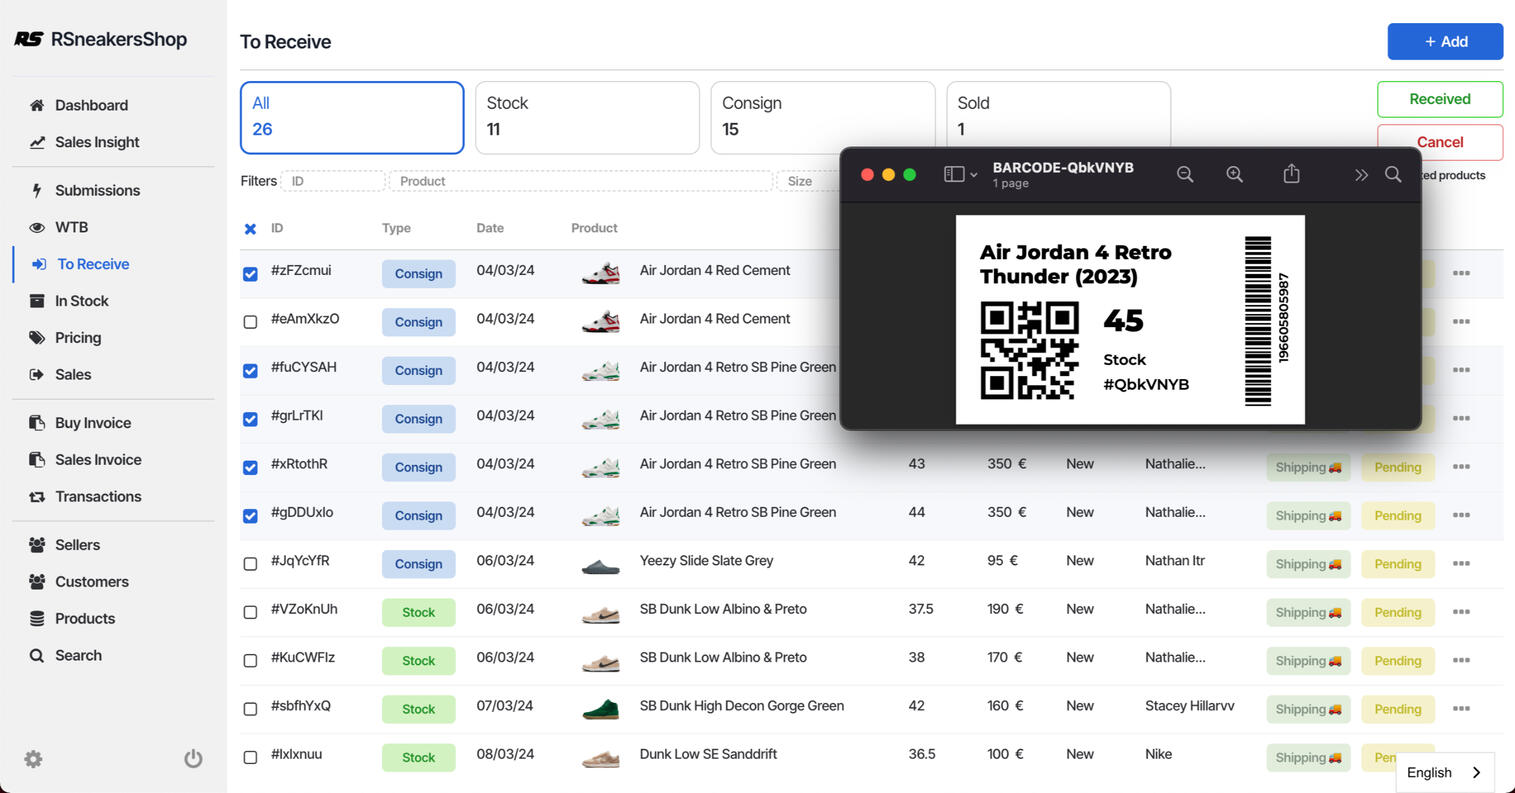Clear selection with the blue X icon
1515x793 pixels.
click(250, 229)
